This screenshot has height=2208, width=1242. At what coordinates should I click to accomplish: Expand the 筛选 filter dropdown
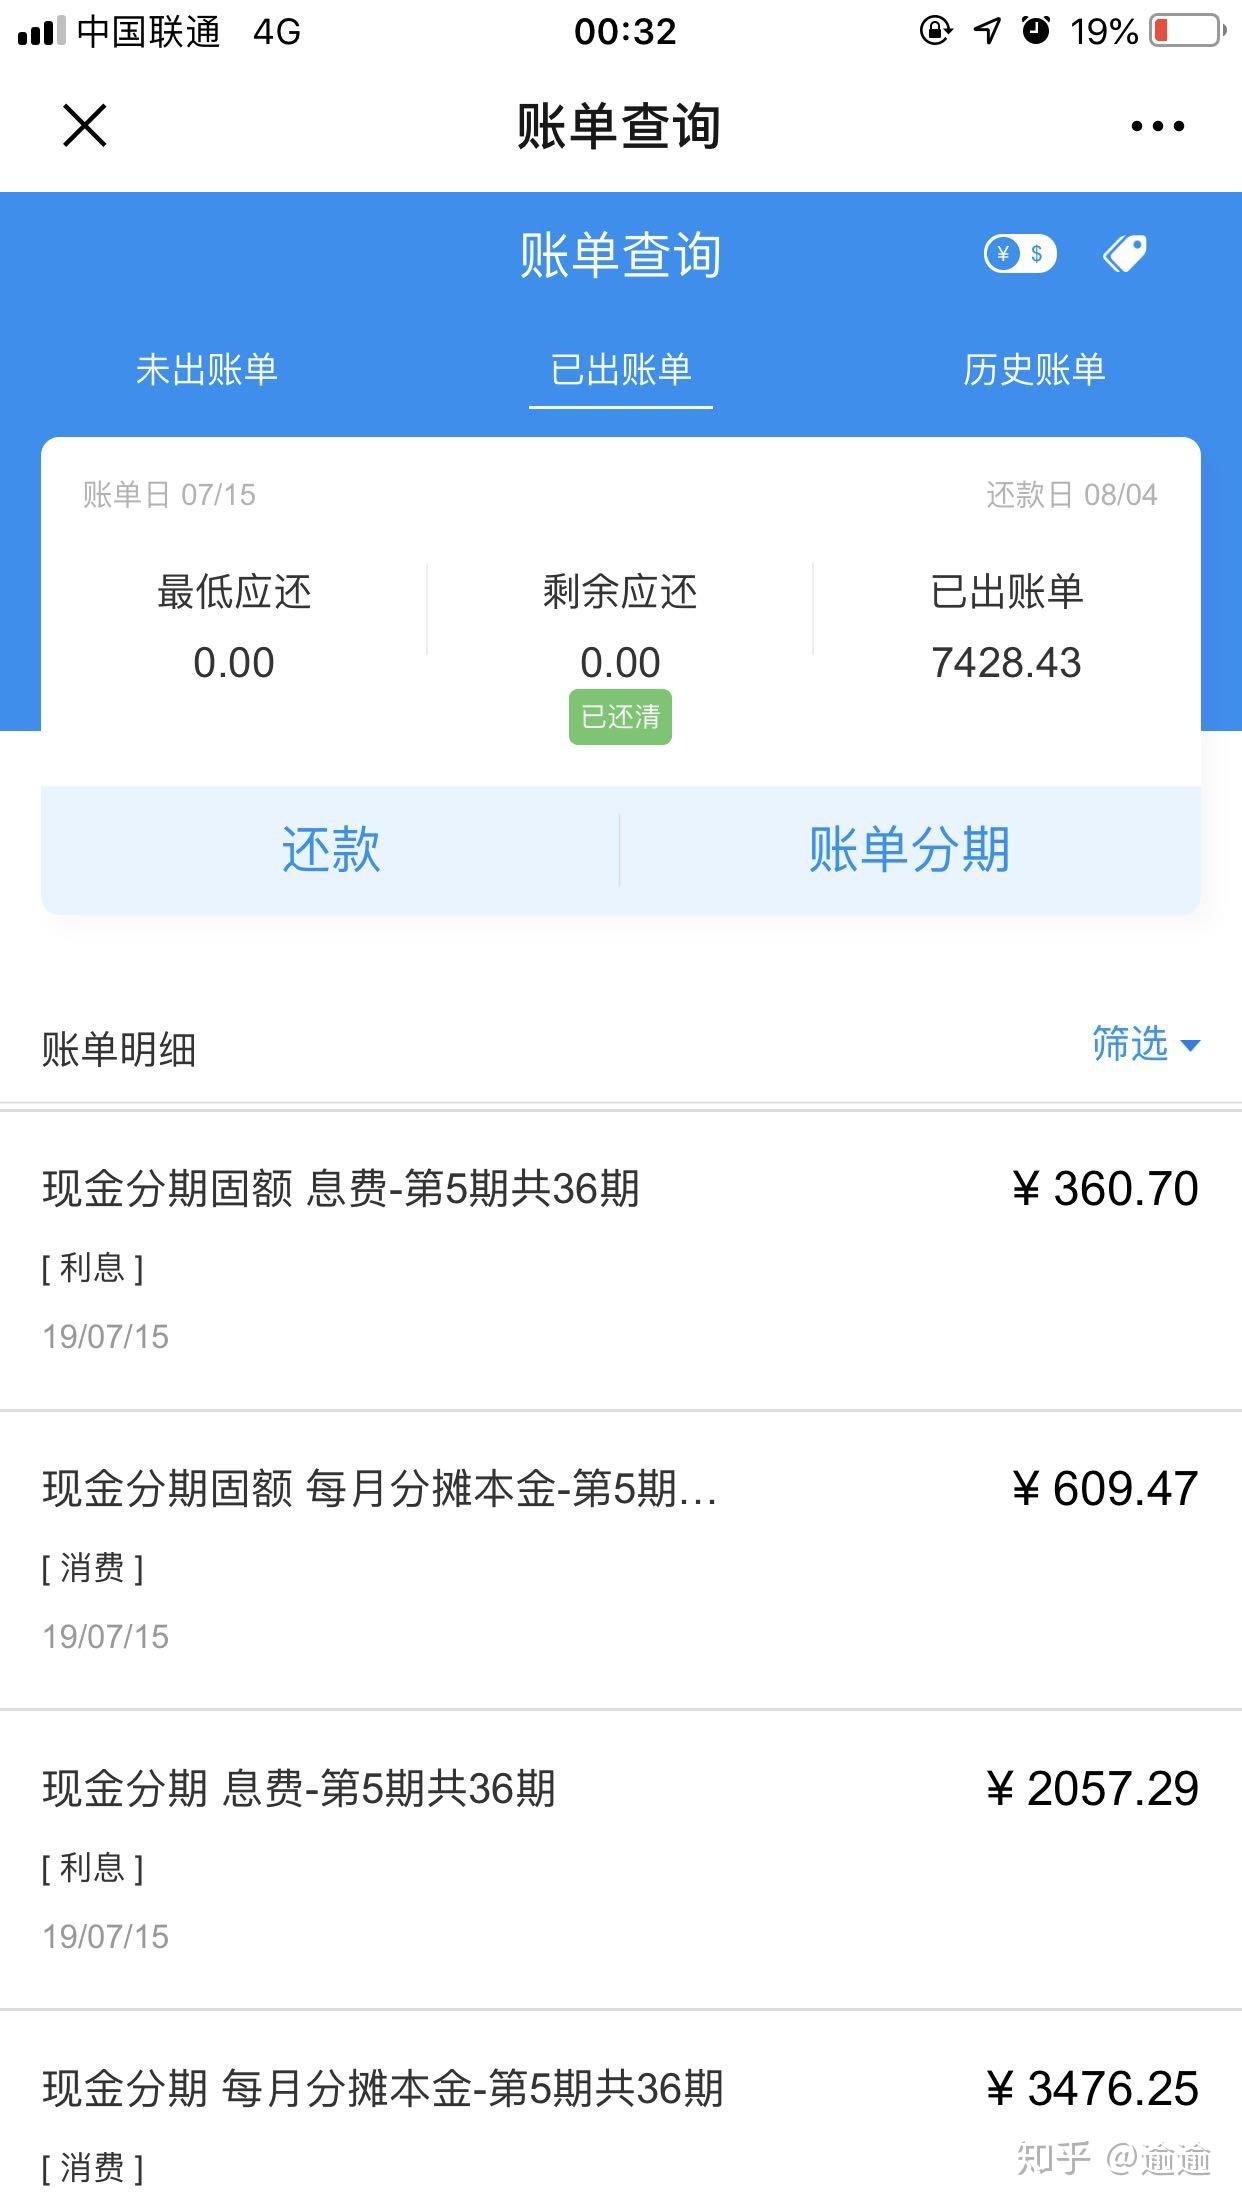coord(1146,1044)
